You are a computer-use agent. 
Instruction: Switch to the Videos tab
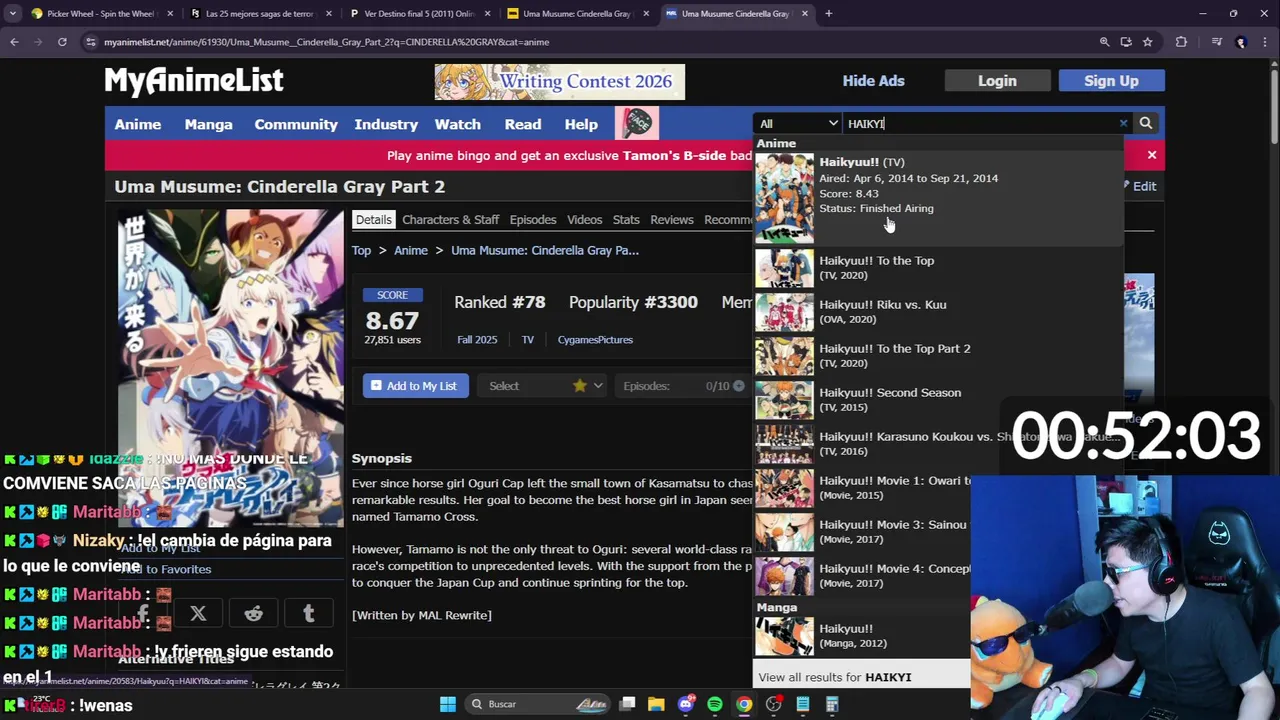[585, 220]
